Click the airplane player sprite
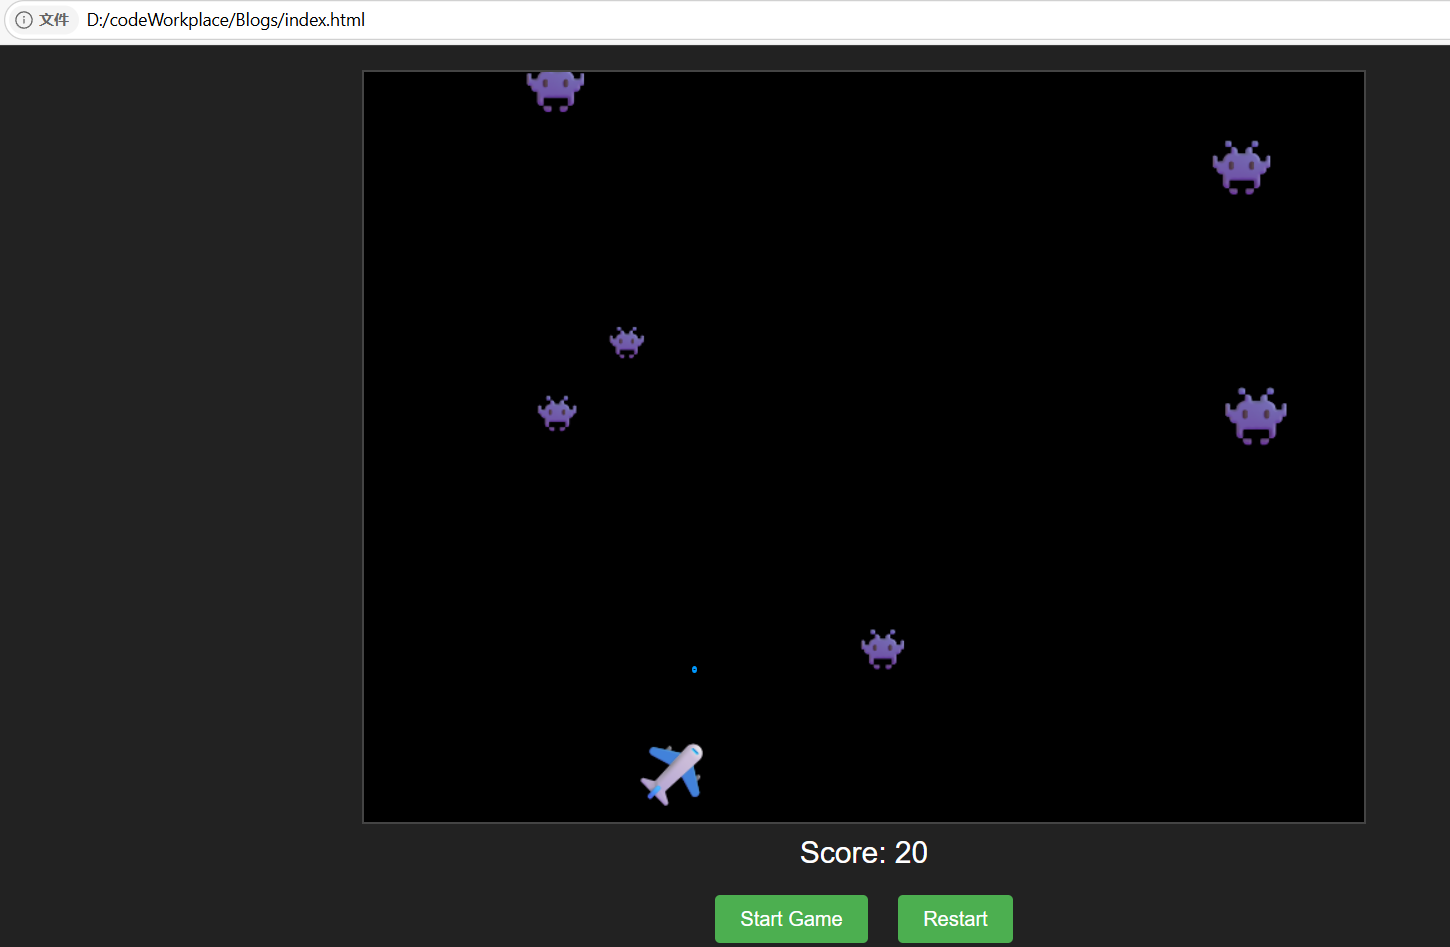Viewport: 1450px width, 947px height. coord(672,773)
